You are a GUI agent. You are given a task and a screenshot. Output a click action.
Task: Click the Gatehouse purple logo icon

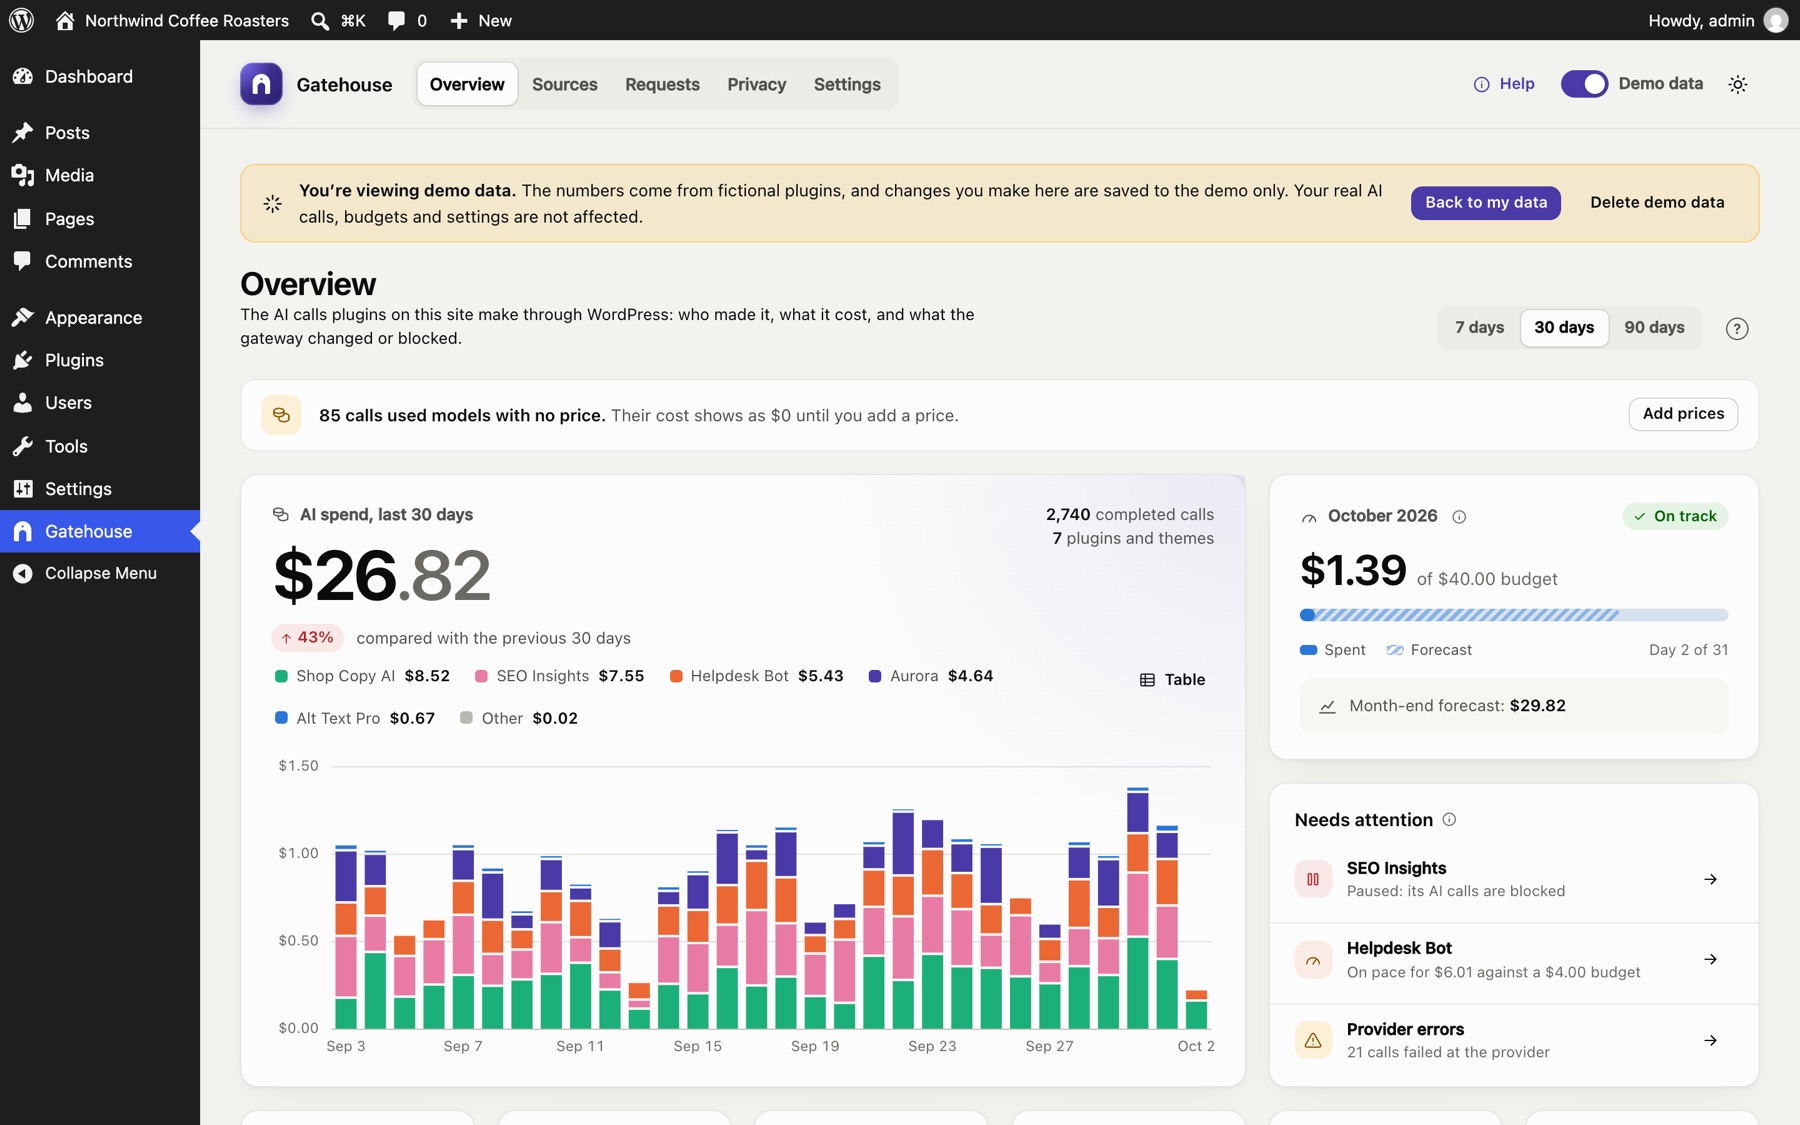261,84
